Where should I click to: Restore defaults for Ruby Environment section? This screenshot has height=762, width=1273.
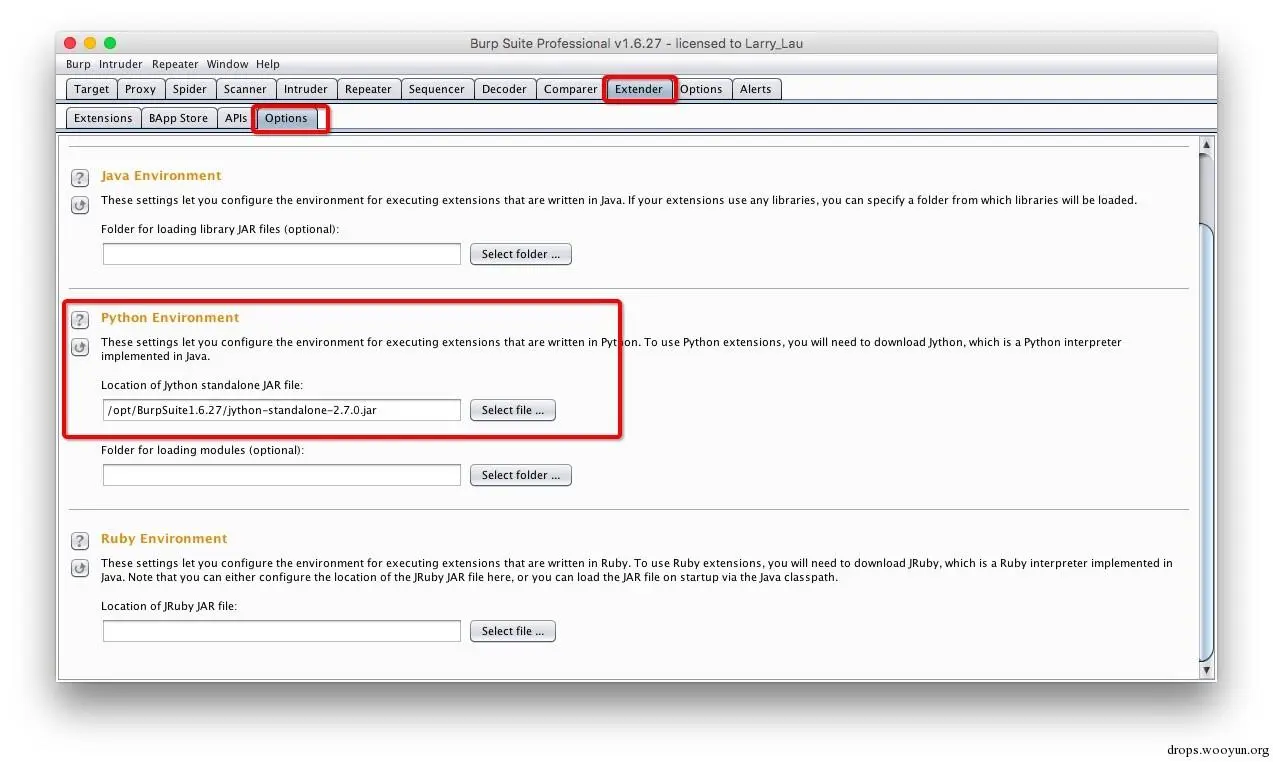pyautogui.click(x=80, y=568)
